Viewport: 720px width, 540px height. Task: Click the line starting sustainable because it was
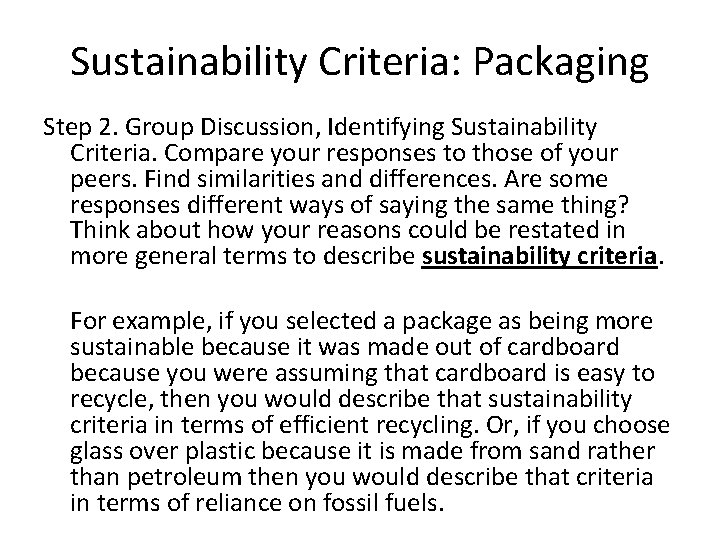click(344, 347)
